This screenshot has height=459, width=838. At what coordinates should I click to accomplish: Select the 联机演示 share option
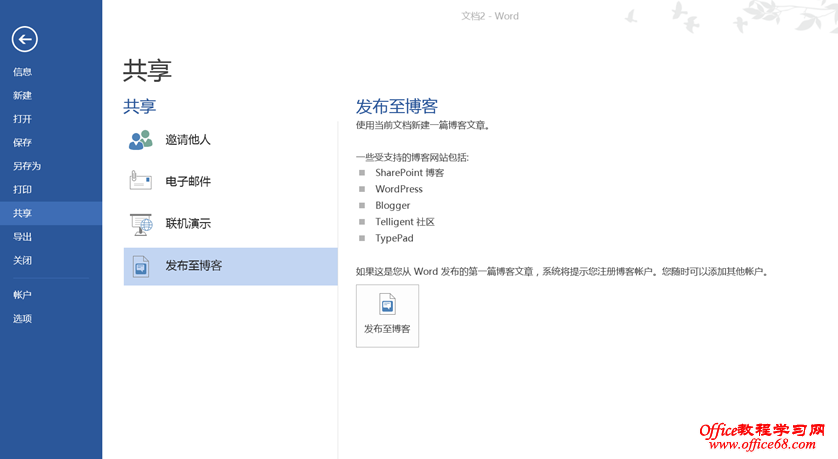click(x=230, y=223)
